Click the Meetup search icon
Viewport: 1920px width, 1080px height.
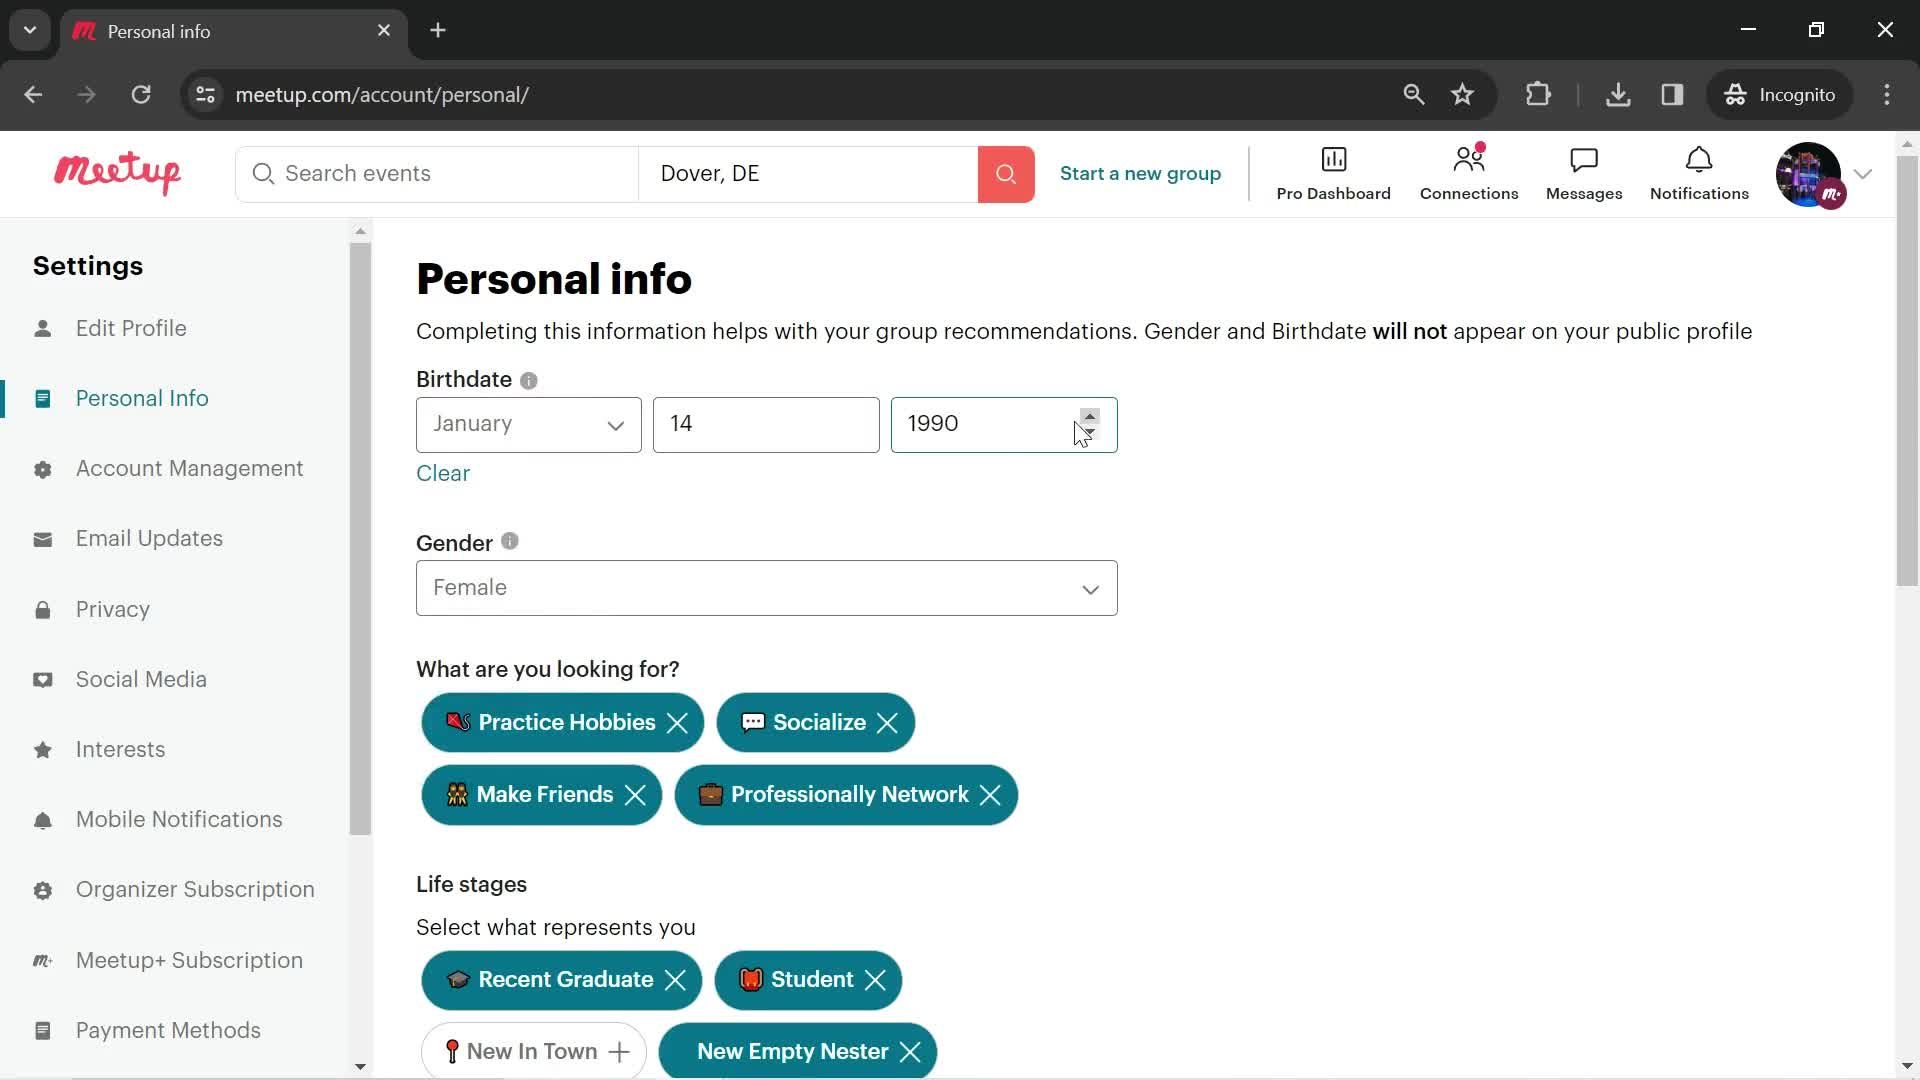tap(1007, 173)
